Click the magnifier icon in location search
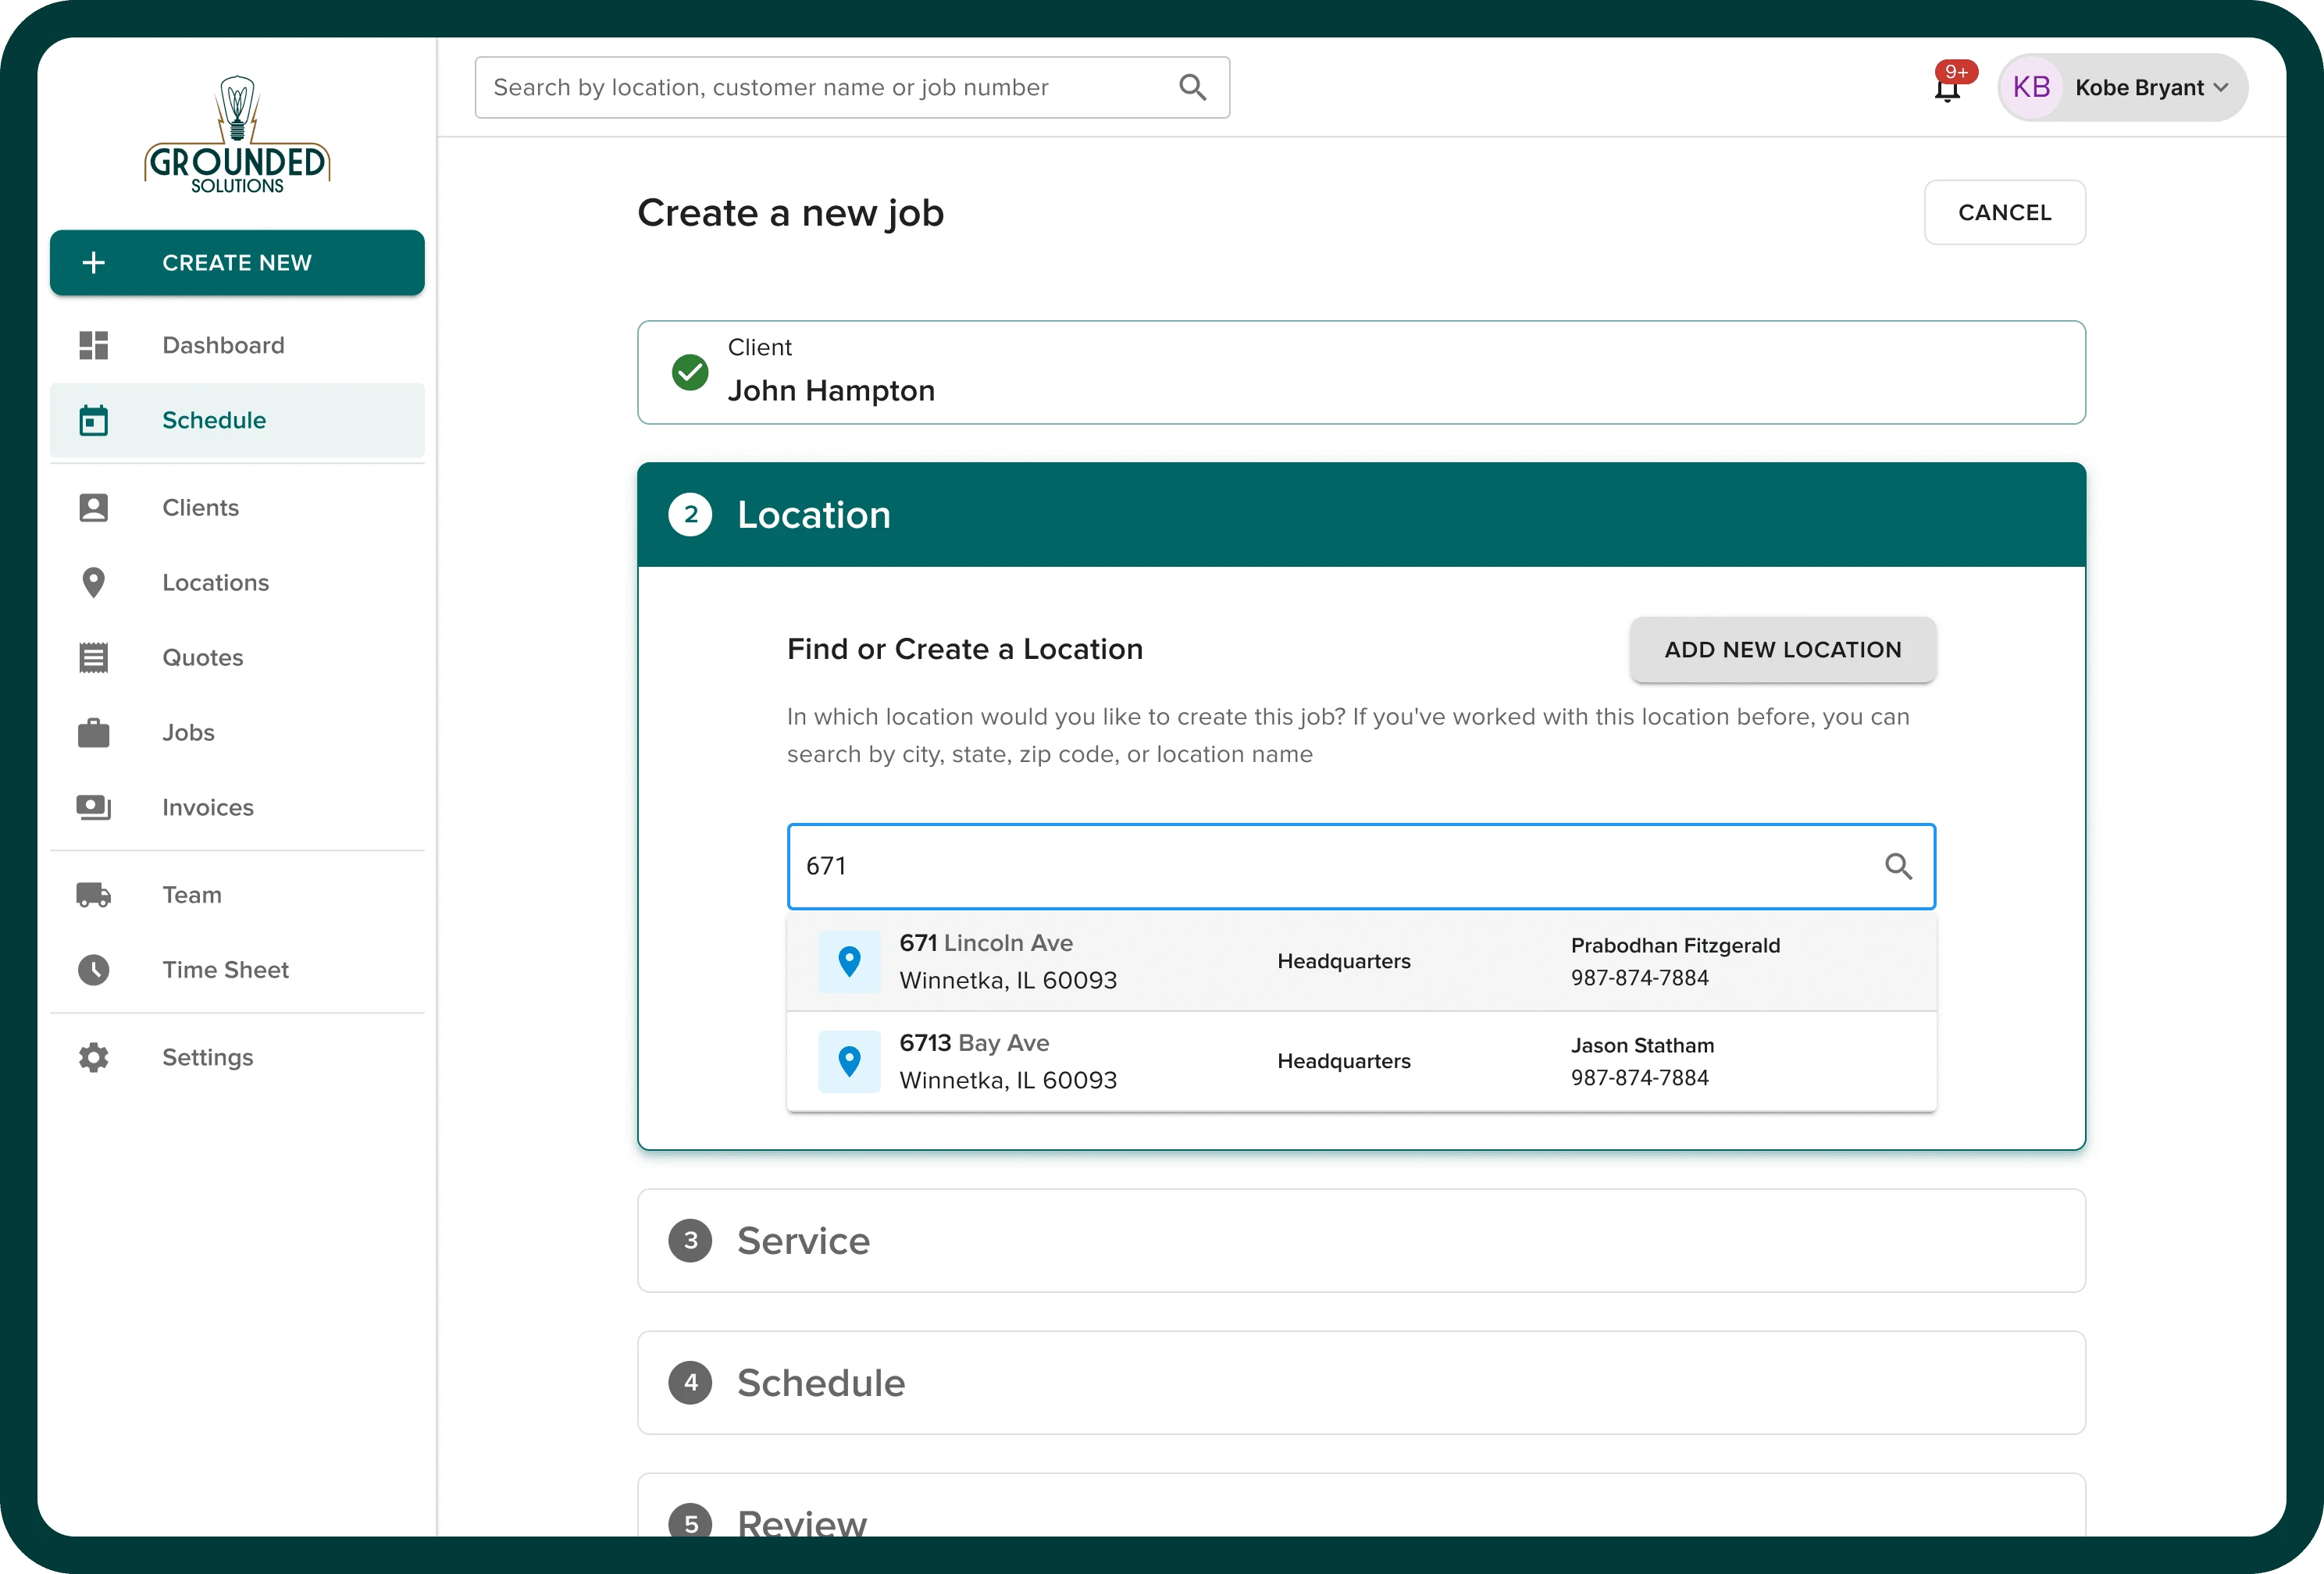This screenshot has height=1574, width=2324. point(1899,866)
